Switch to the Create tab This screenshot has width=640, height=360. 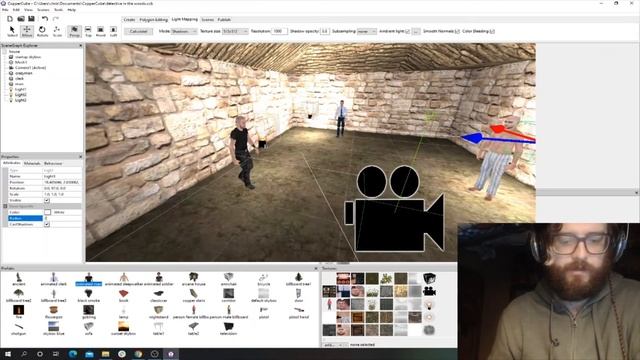129,20
